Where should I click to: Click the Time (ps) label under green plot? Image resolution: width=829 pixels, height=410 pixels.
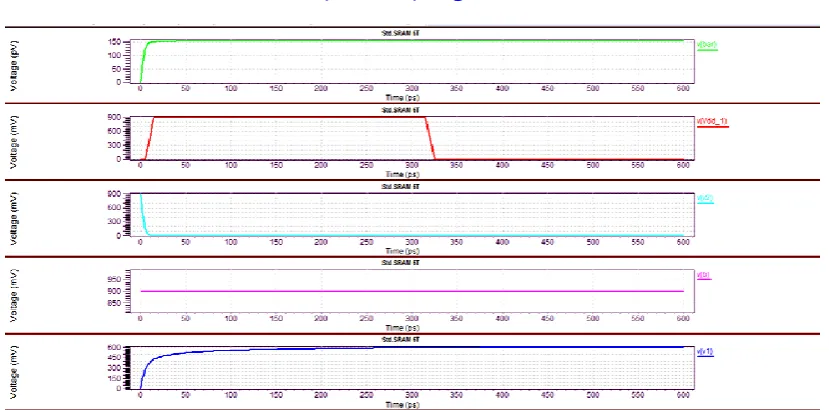pyautogui.click(x=402, y=98)
